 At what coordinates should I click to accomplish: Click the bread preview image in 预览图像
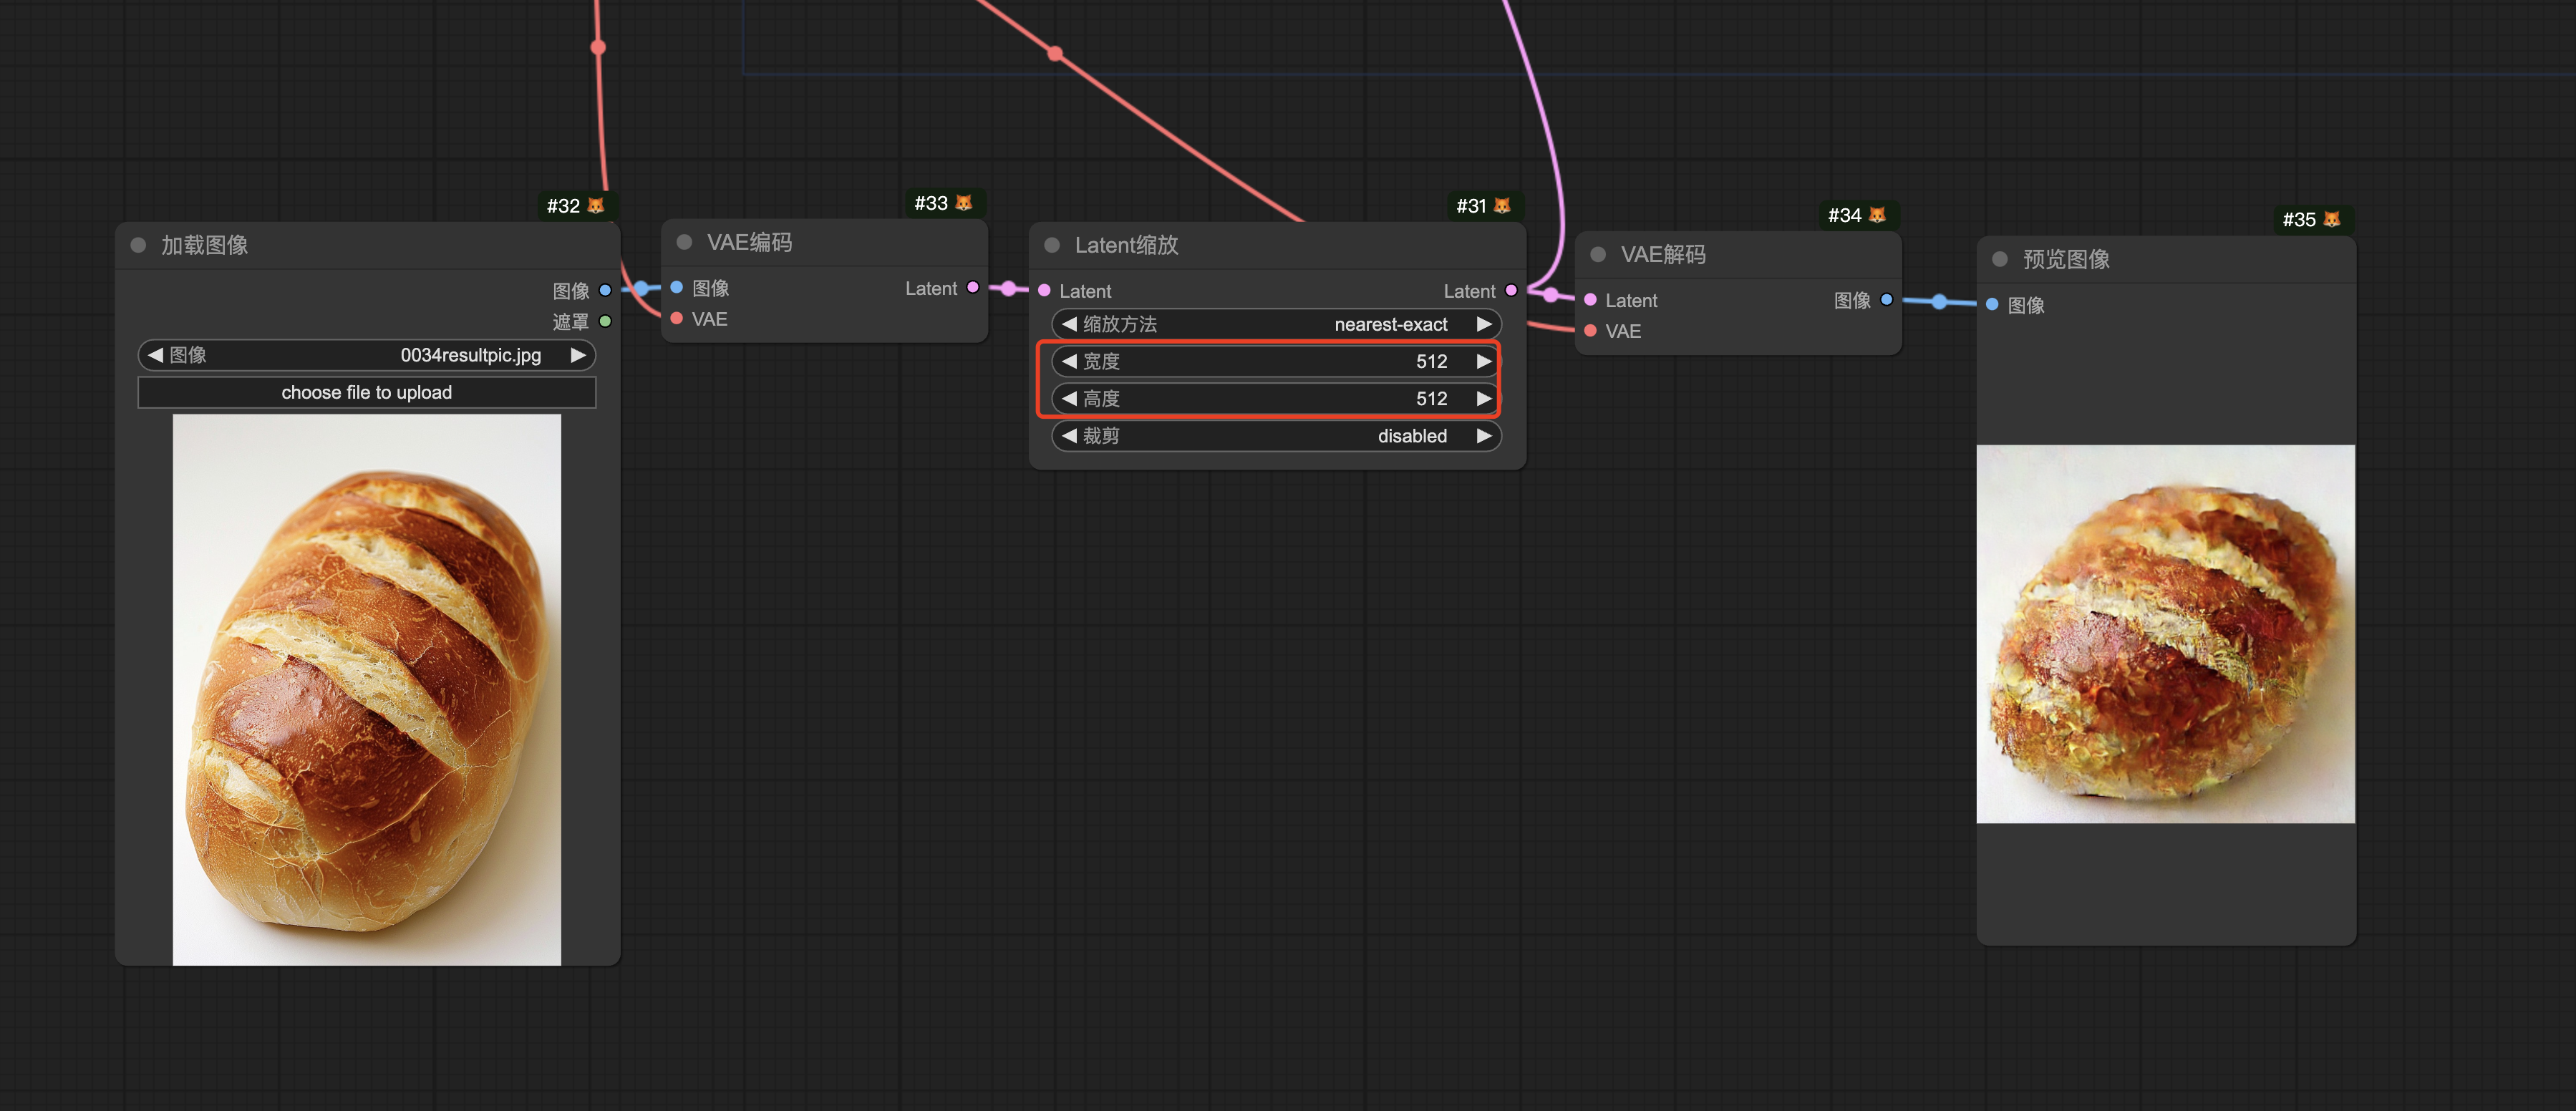pos(2165,634)
